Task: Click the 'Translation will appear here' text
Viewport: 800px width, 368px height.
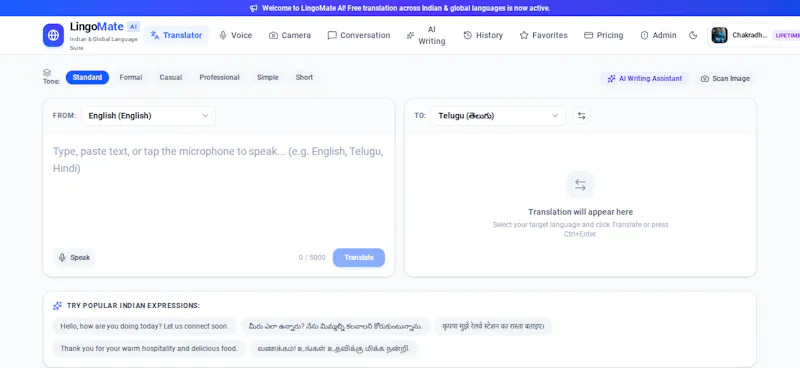Action: coord(580,212)
